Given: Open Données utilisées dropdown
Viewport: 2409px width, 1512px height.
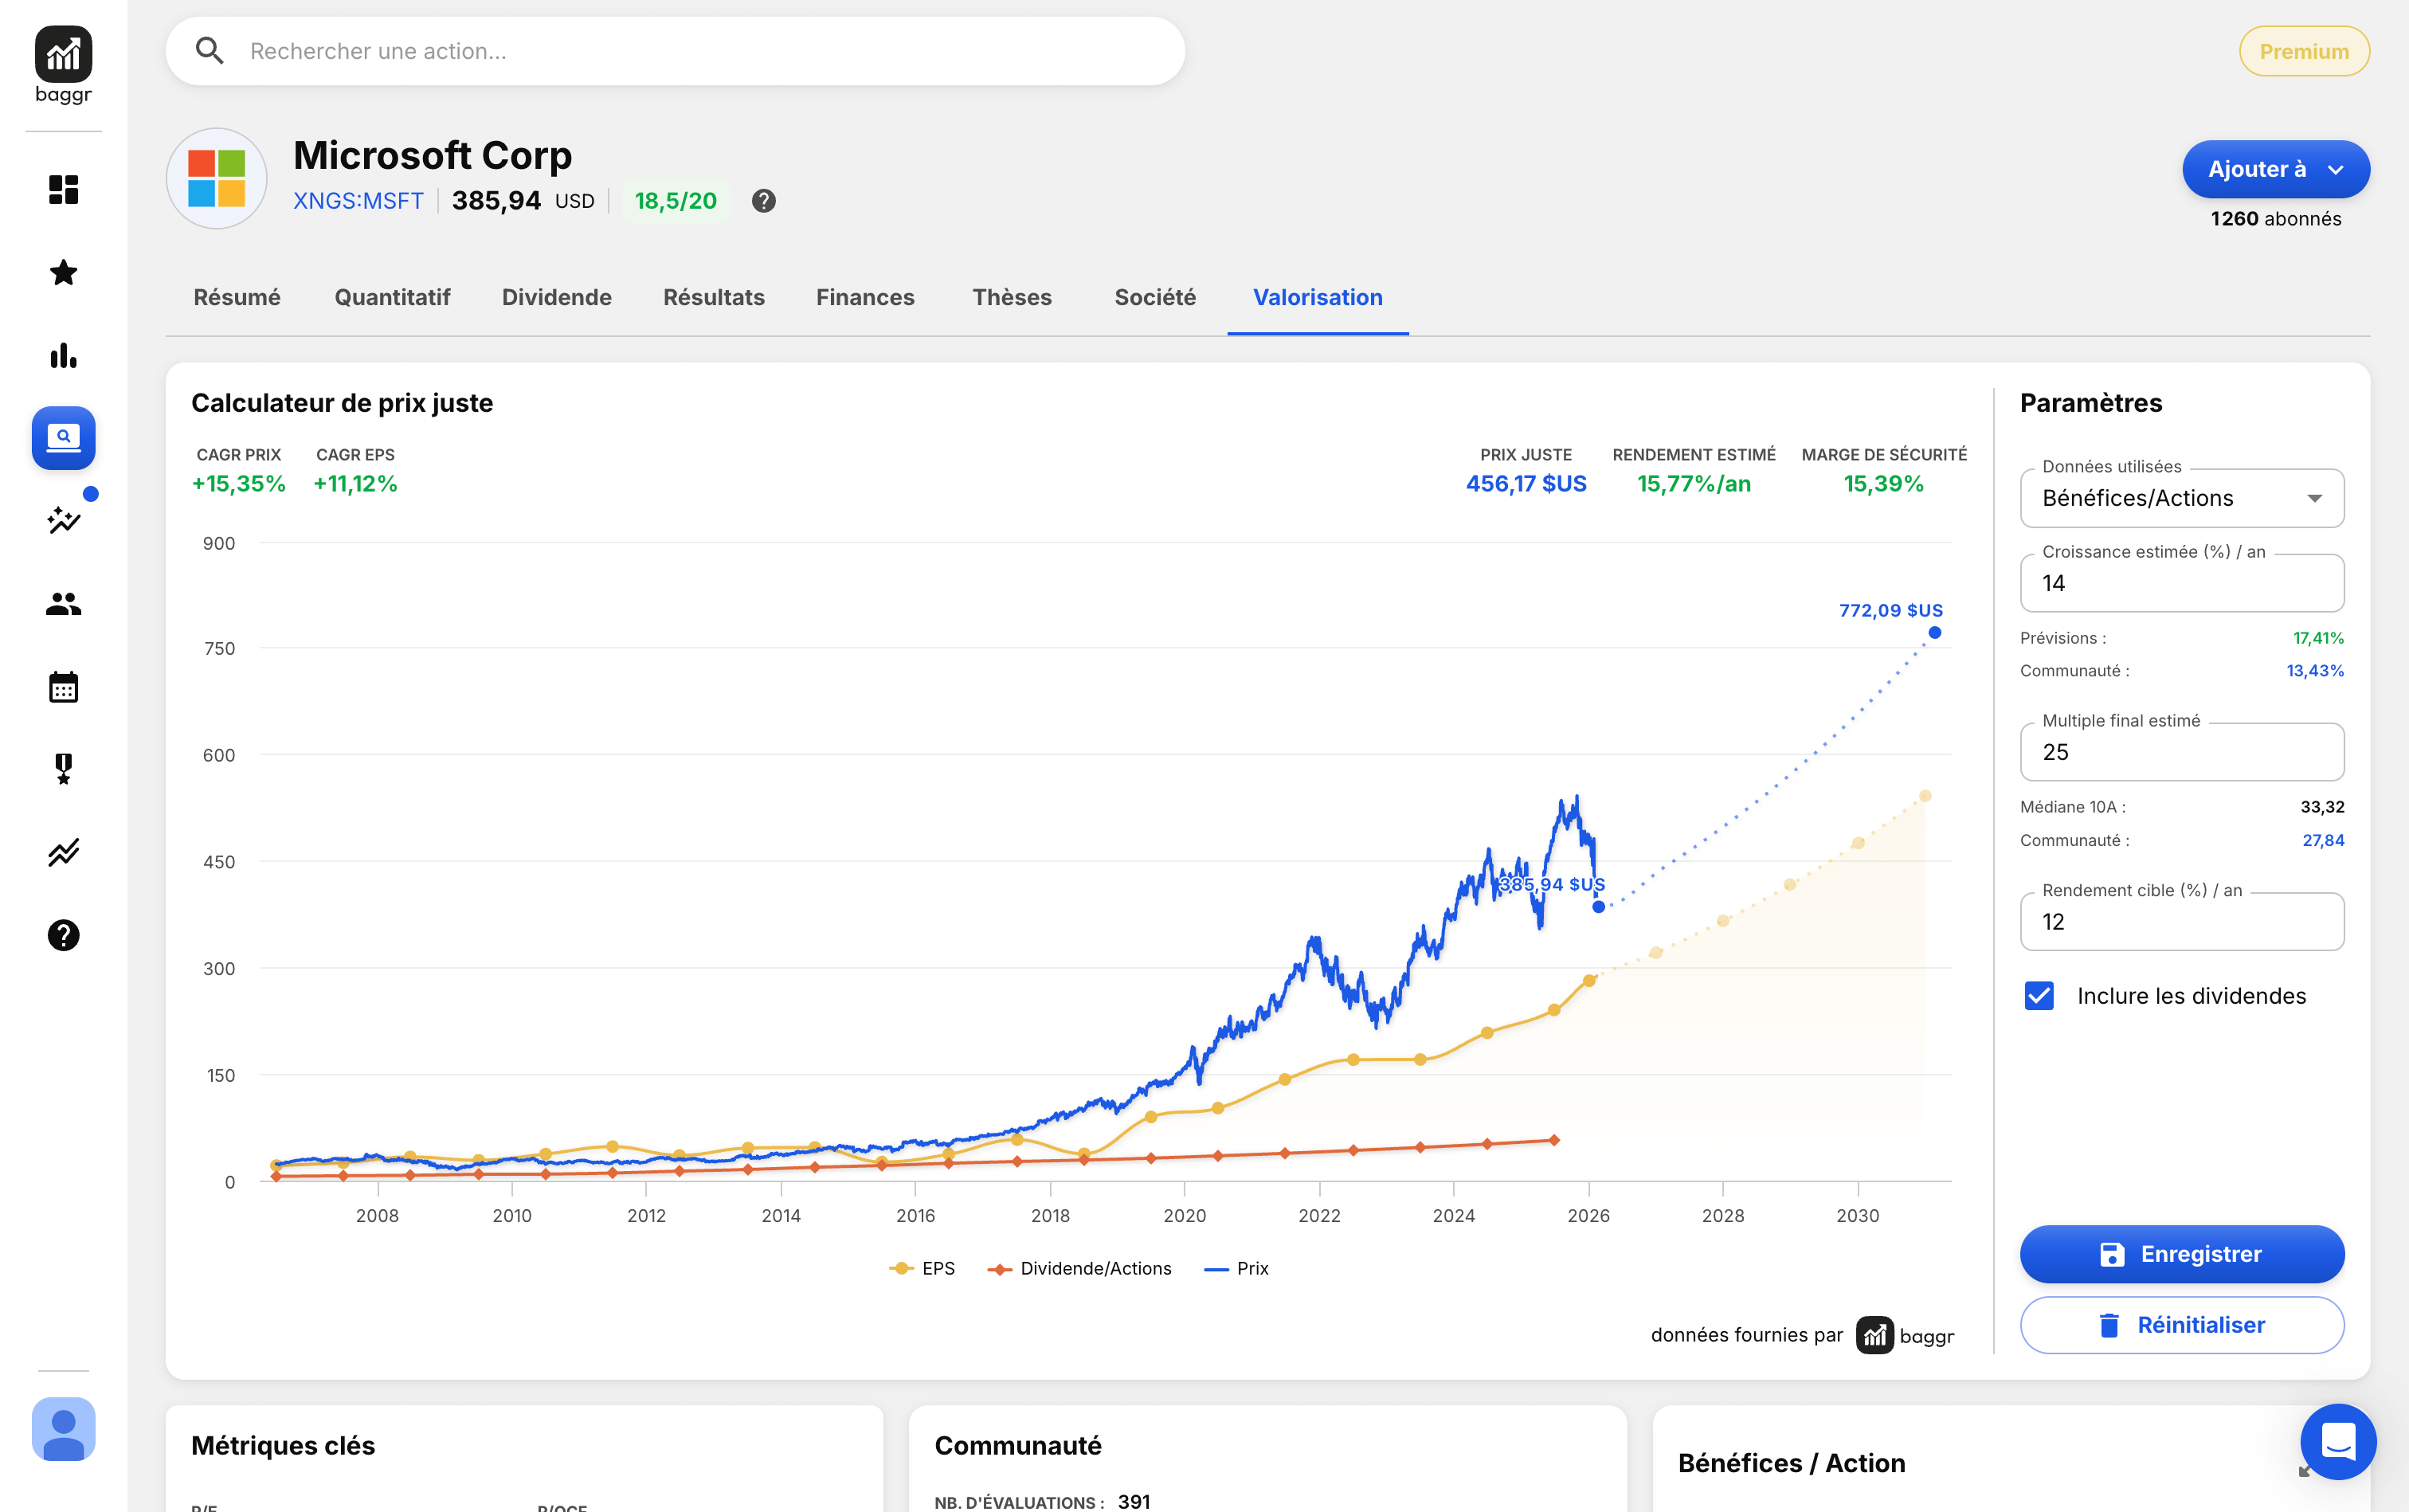Looking at the screenshot, I should [2181, 498].
